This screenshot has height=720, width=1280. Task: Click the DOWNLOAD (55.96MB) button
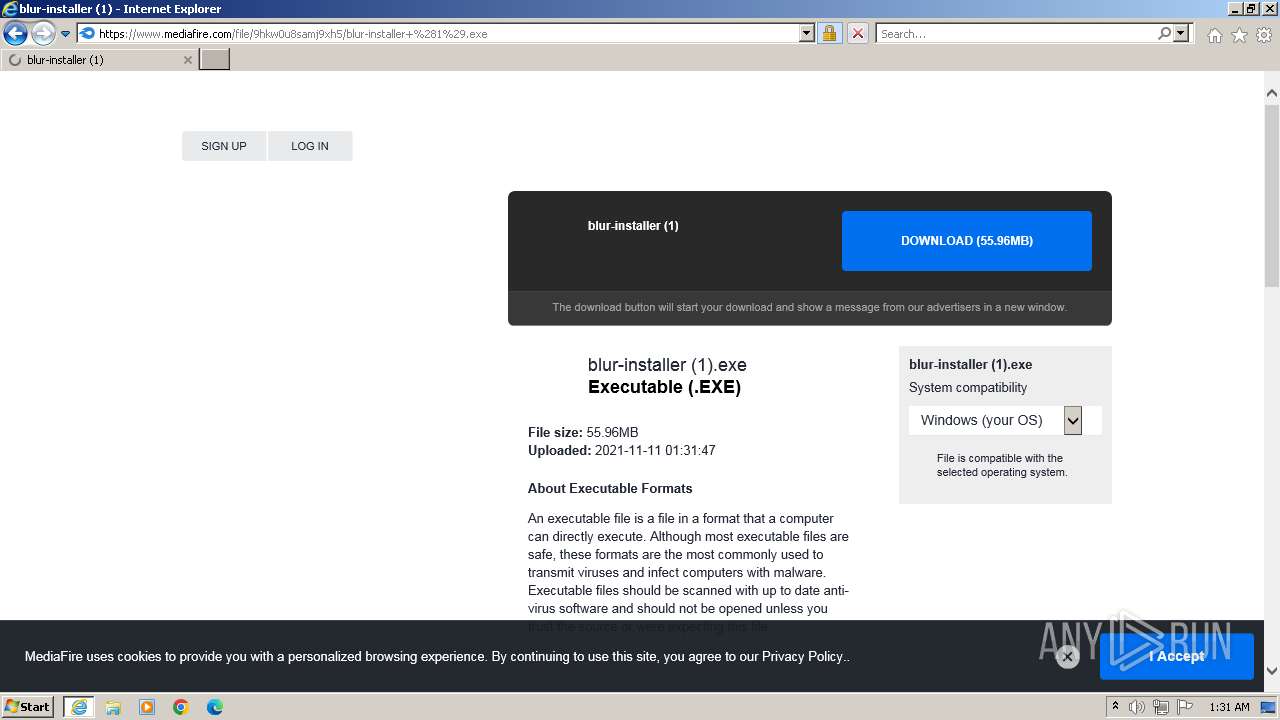[x=967, y=241]
